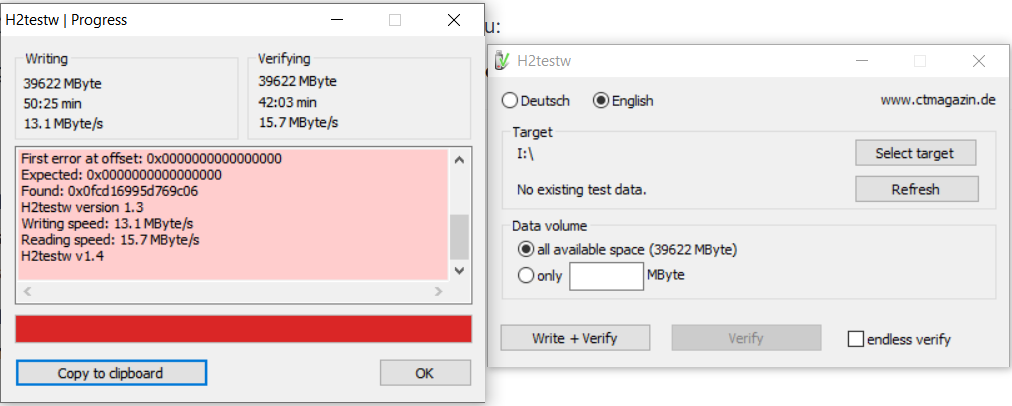
Task: Click the 'Writing speed: 13.1 MByte/s' log line
Action: pyautogui.click(x=107, y=223)
